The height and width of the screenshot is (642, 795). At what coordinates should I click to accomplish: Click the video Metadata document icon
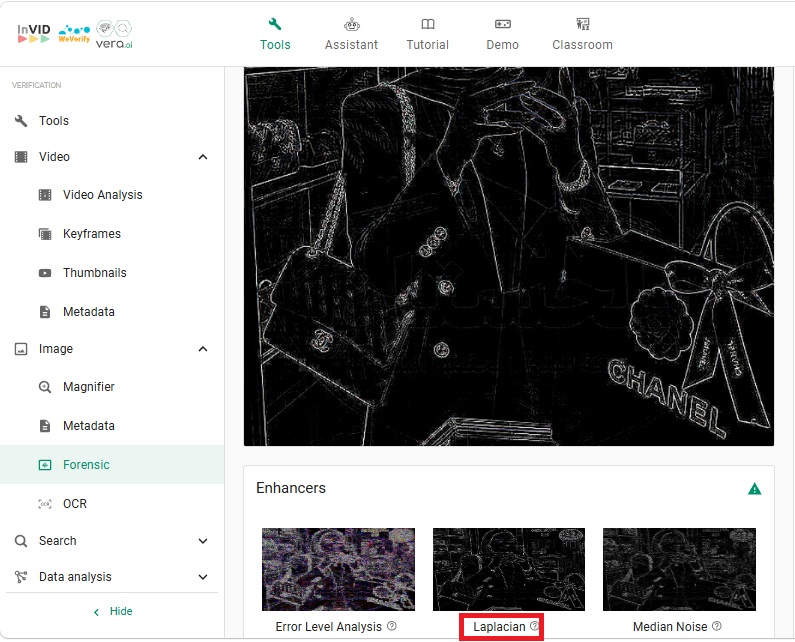click(x=45, y=312)
